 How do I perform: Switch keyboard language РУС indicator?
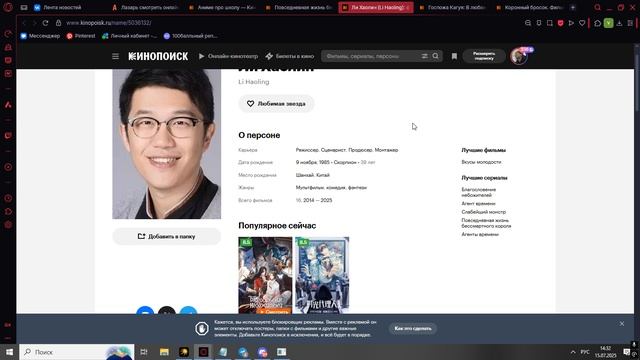[585, 352]
